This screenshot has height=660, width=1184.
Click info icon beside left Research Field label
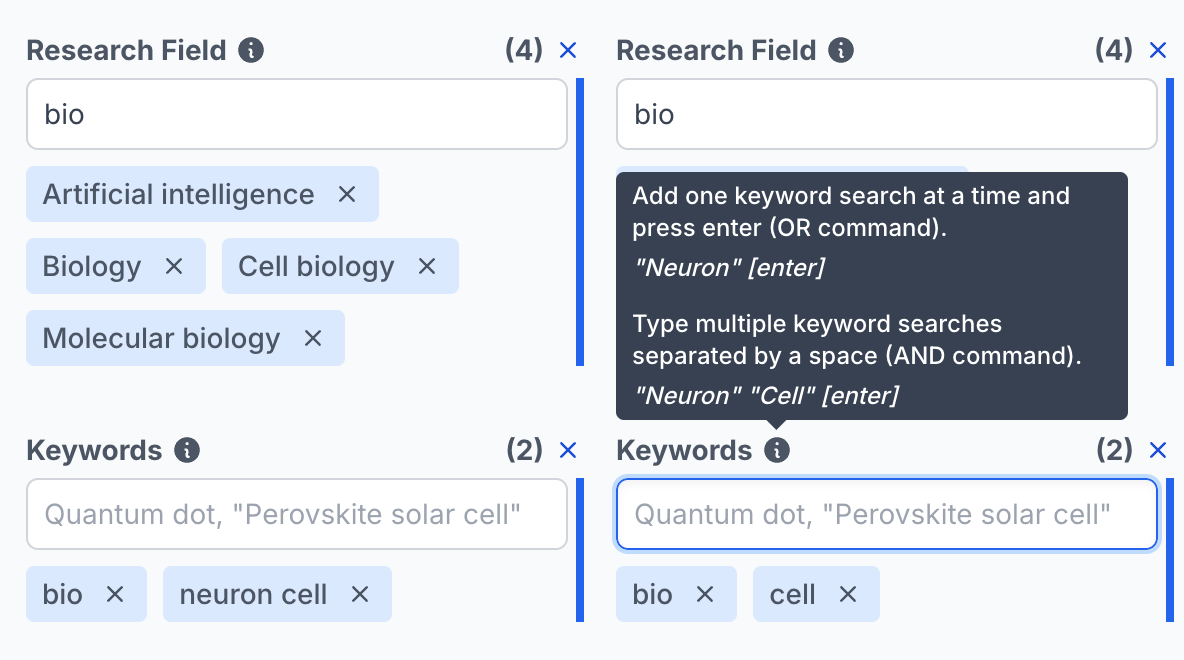(252, 50)
